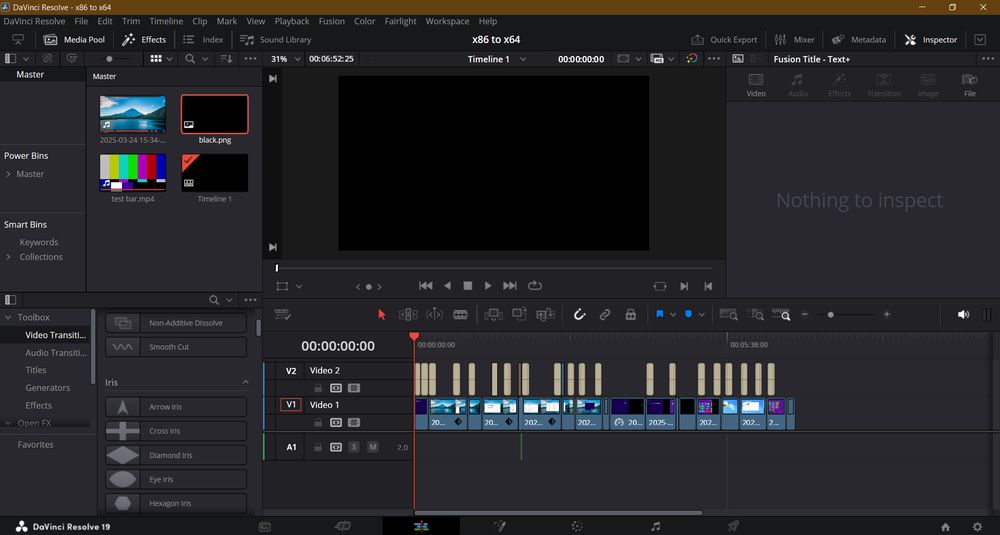Toggle the Inspector panel button
The image size is (1000, 535).
click(x=931, y=40)
